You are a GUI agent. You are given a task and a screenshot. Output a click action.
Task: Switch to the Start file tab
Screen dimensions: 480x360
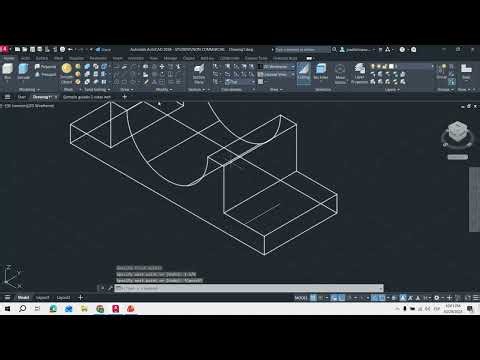[x=21, y=97]
